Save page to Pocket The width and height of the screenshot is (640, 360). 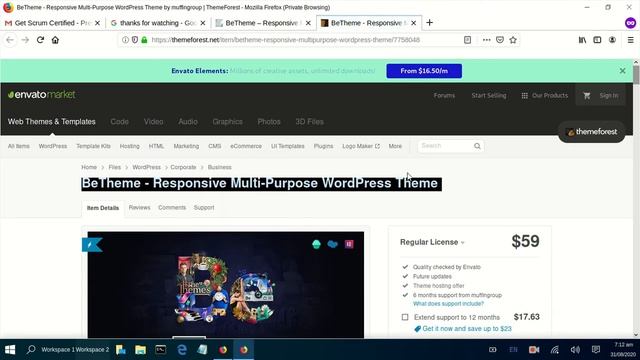tap(500, 40)
